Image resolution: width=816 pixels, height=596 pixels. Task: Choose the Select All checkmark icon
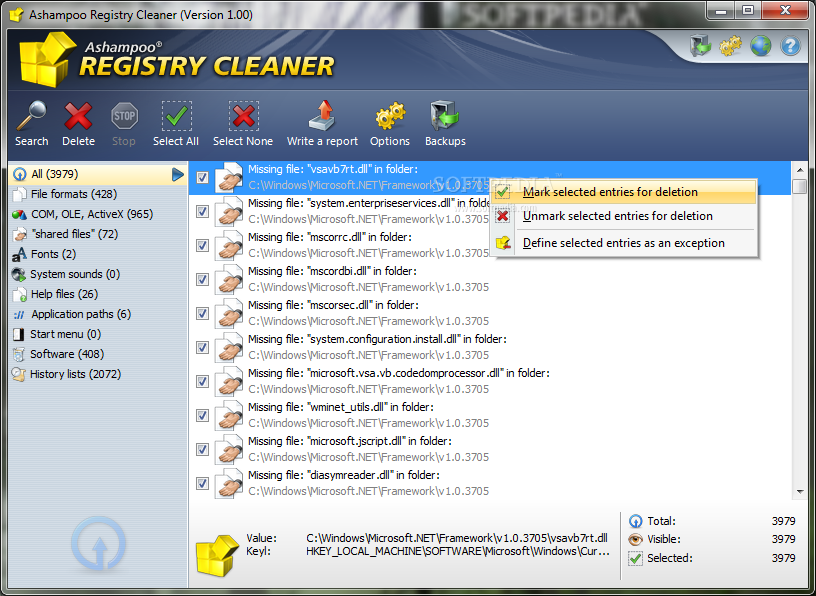(176, 116)
